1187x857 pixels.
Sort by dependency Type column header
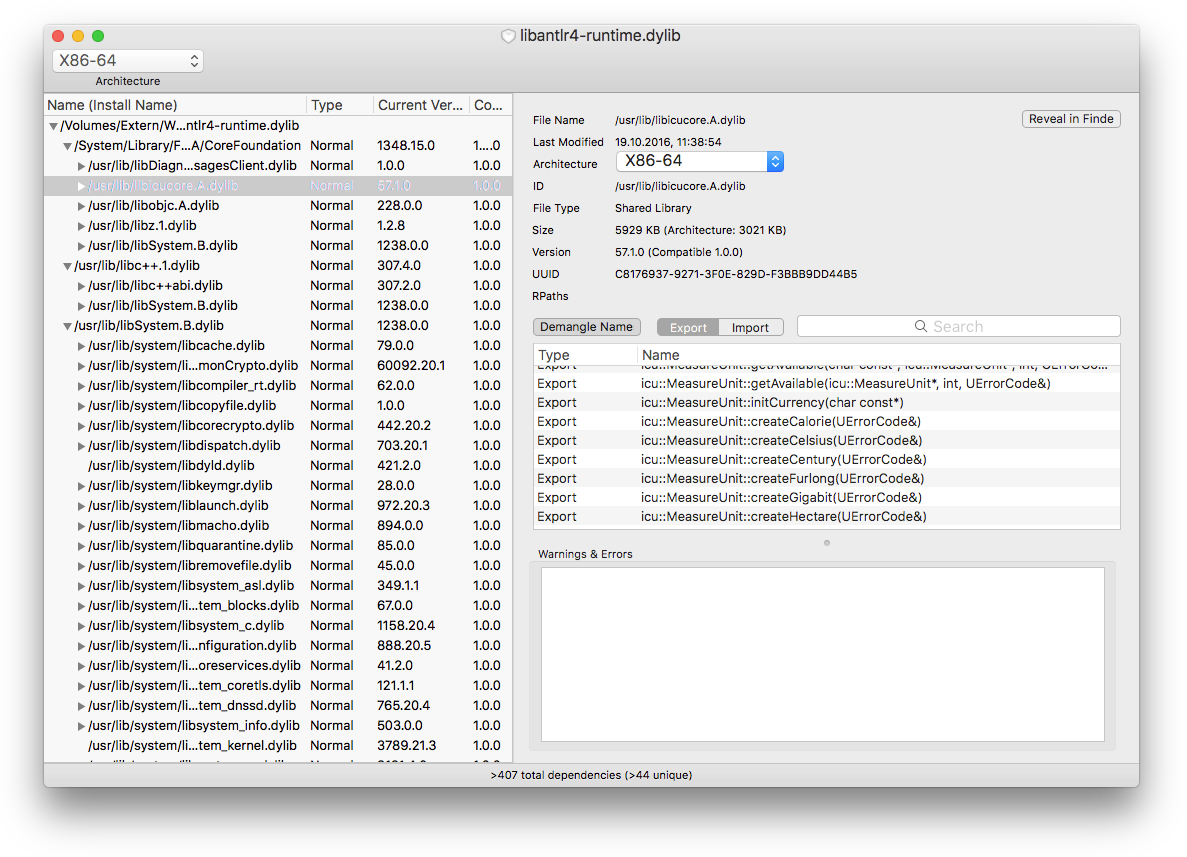[x=339, y=105]
